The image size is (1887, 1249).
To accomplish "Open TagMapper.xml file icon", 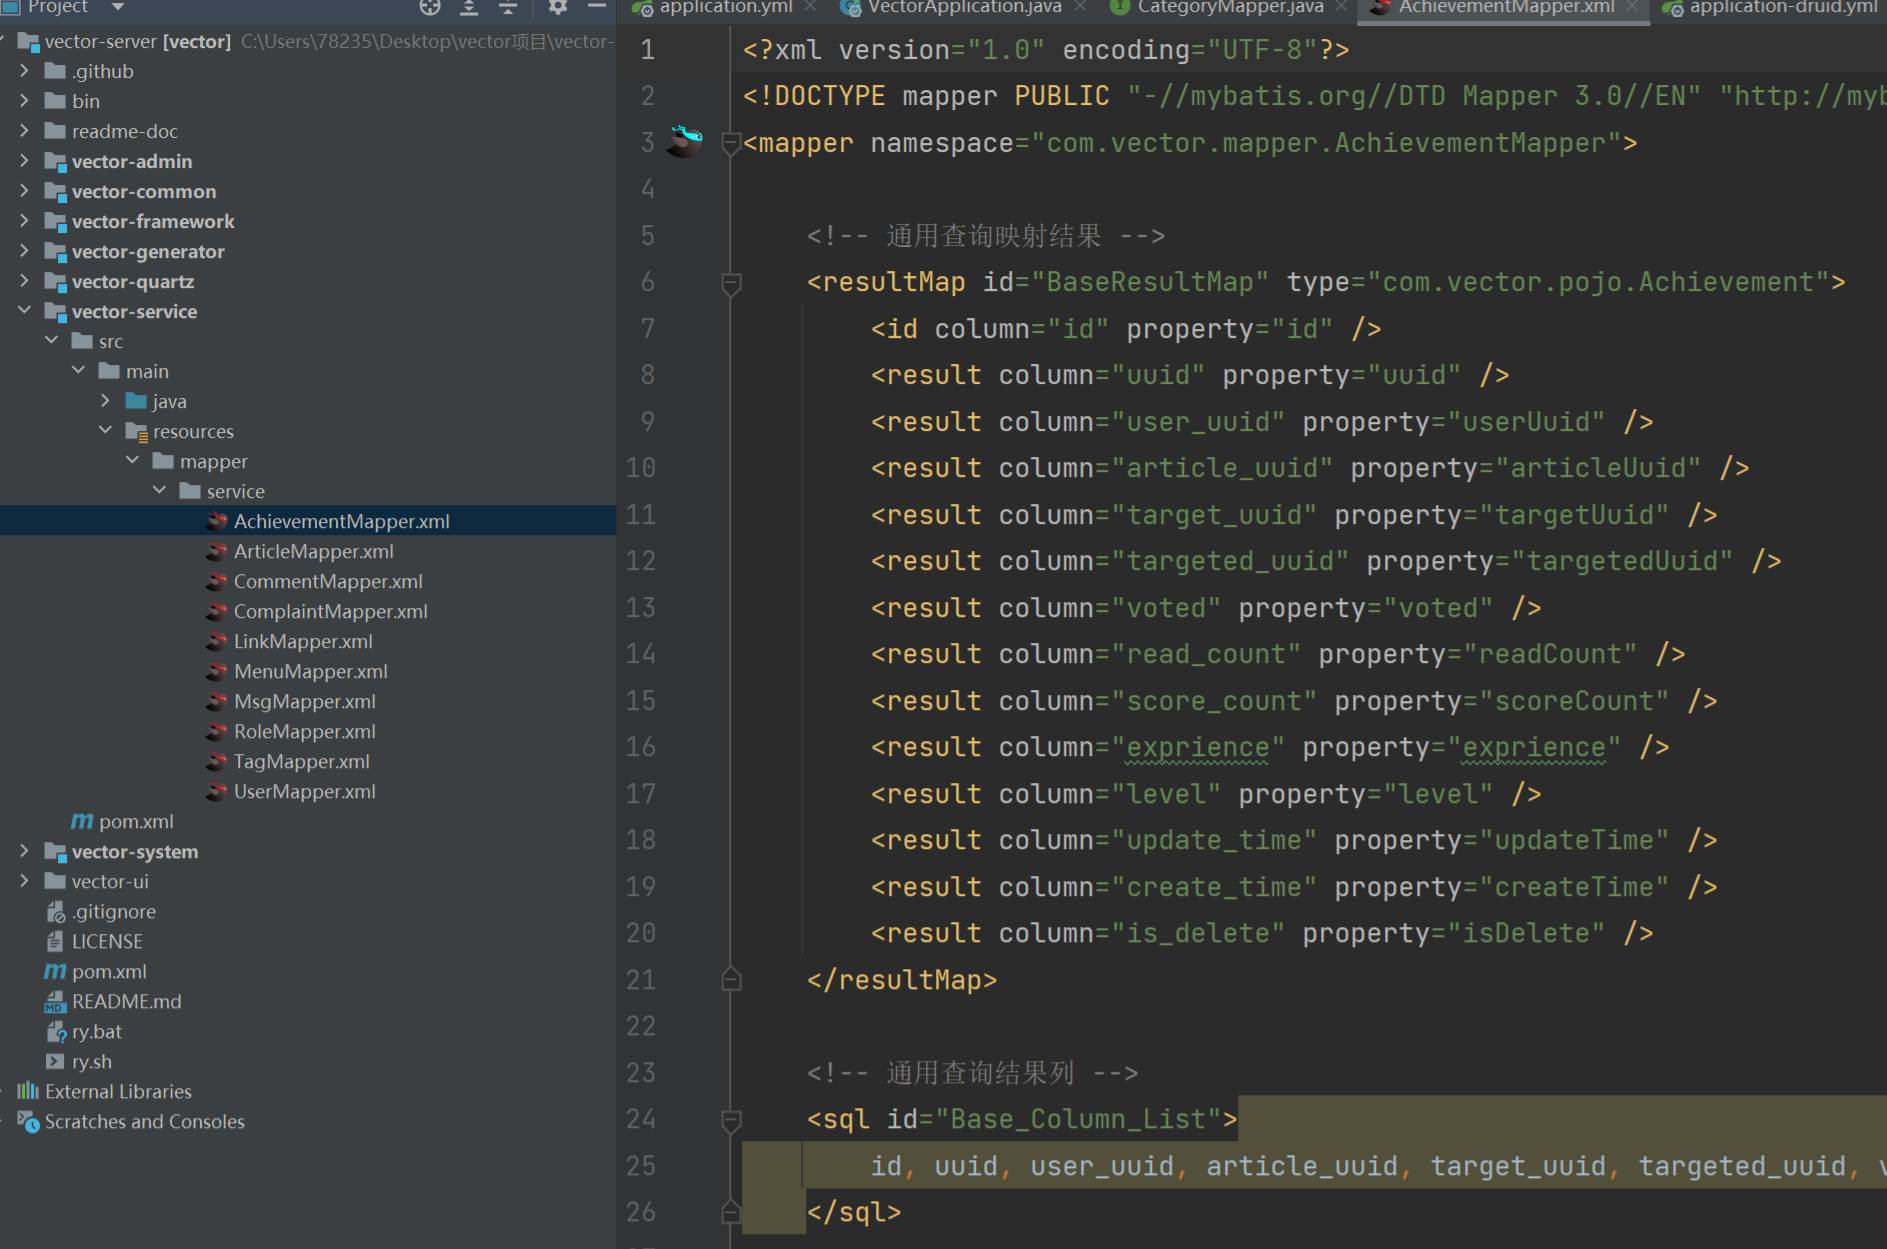I will tap(217, 761).
